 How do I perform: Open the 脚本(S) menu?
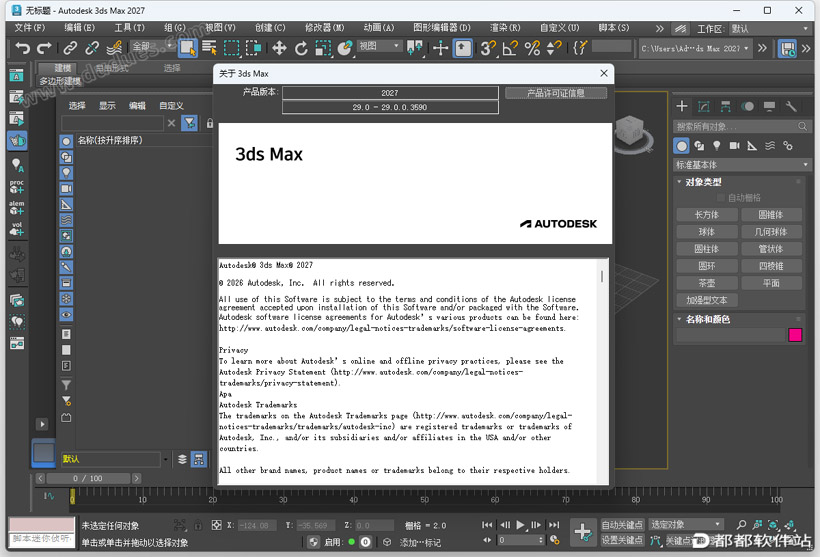point(613,28)
